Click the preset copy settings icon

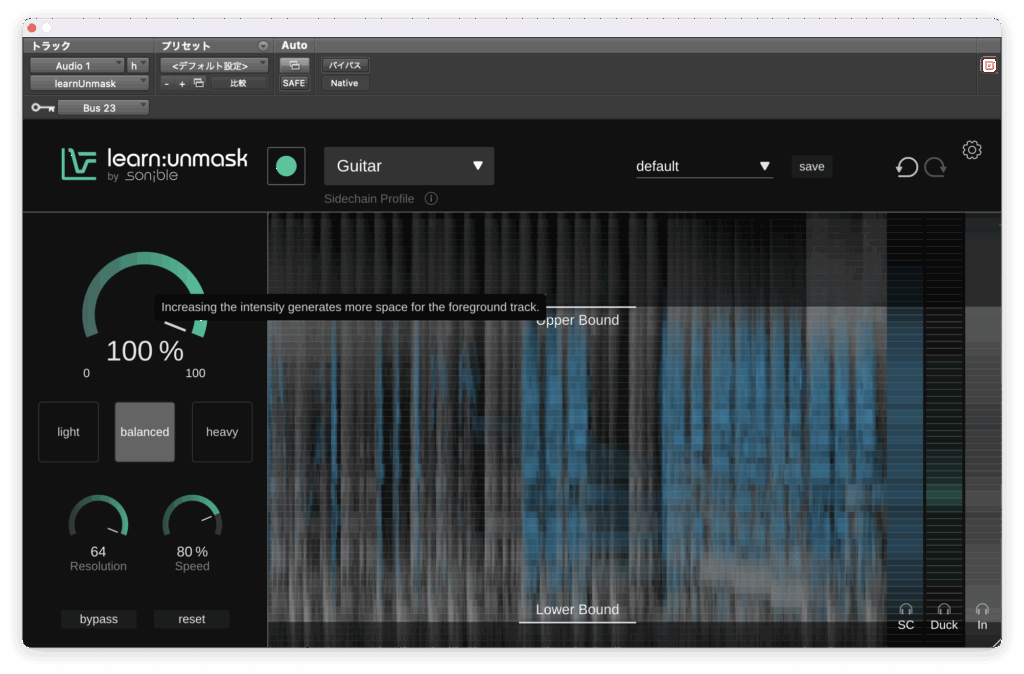[199, 83]
